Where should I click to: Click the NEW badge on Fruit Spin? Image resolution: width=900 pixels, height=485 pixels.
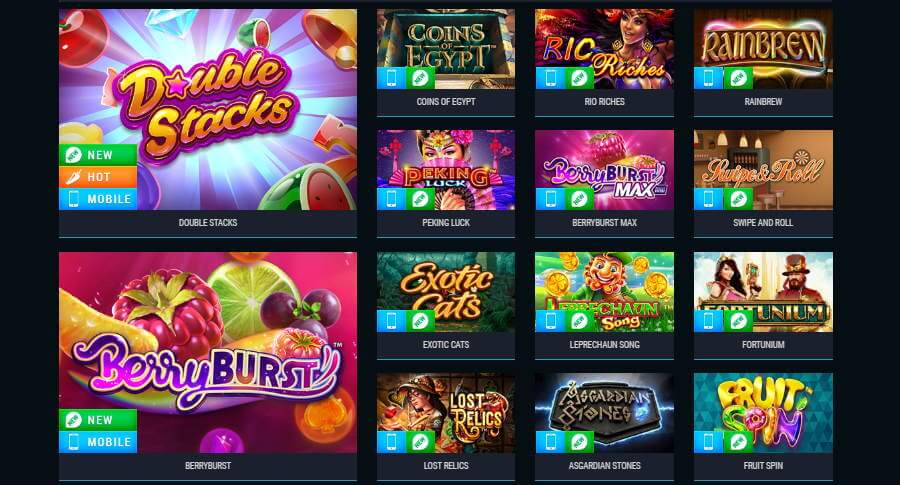point(738,442)
